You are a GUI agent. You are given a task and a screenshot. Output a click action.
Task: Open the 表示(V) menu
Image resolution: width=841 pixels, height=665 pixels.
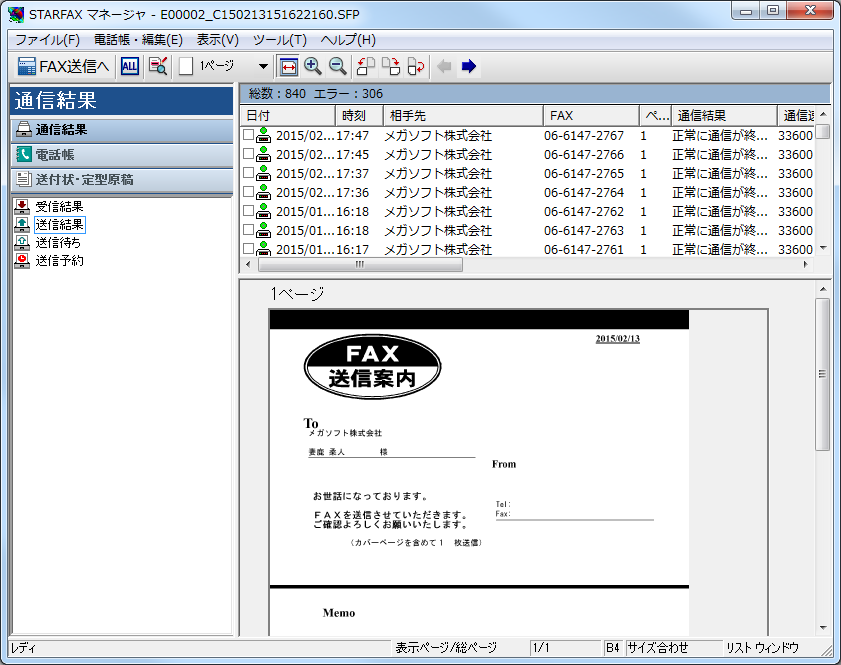pyautogui.click(x=217, y=40)
